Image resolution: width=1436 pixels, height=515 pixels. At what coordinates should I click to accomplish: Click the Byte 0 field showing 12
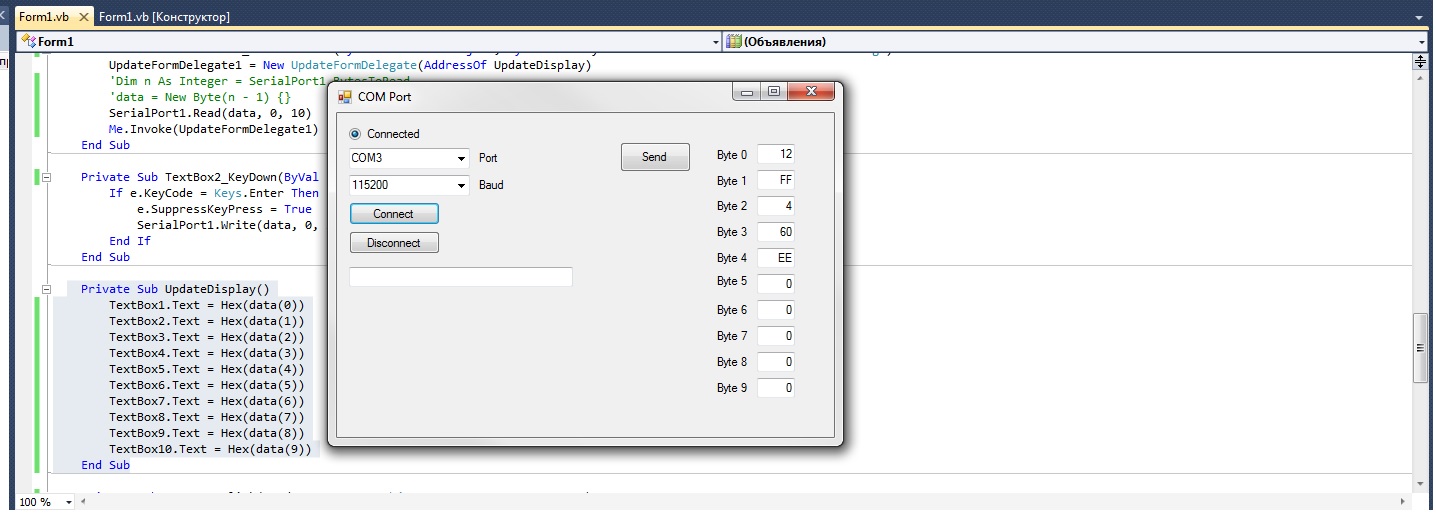click(776, 154)
